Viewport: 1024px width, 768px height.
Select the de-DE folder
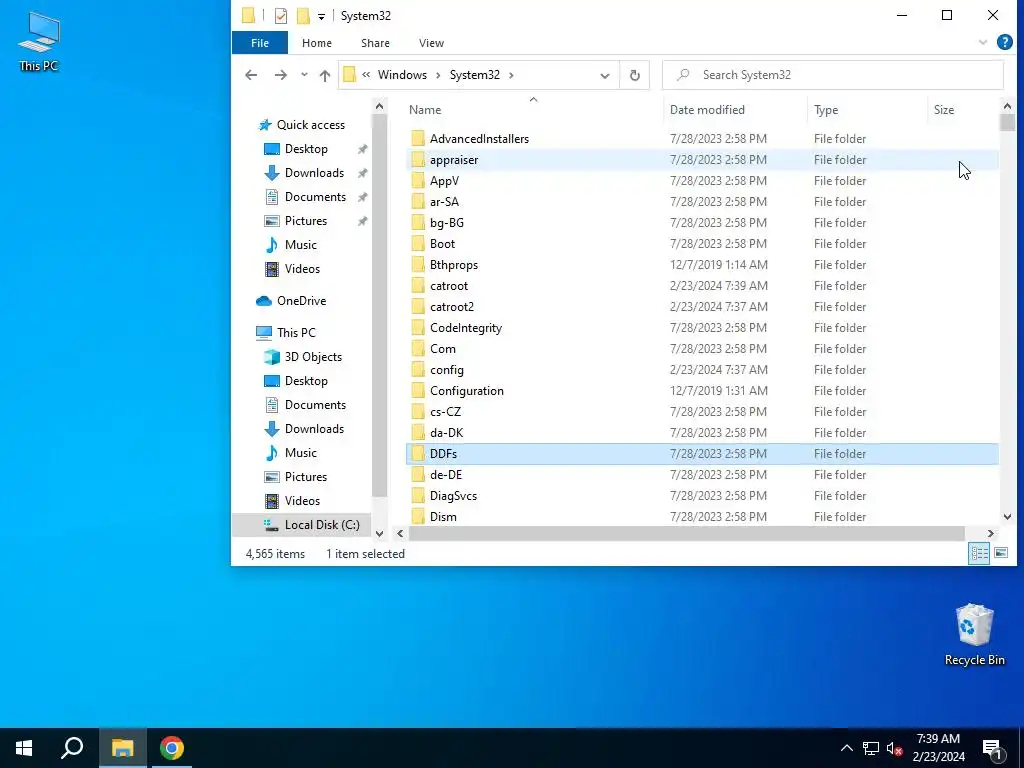pyautogui.click(x=445, y=475)
